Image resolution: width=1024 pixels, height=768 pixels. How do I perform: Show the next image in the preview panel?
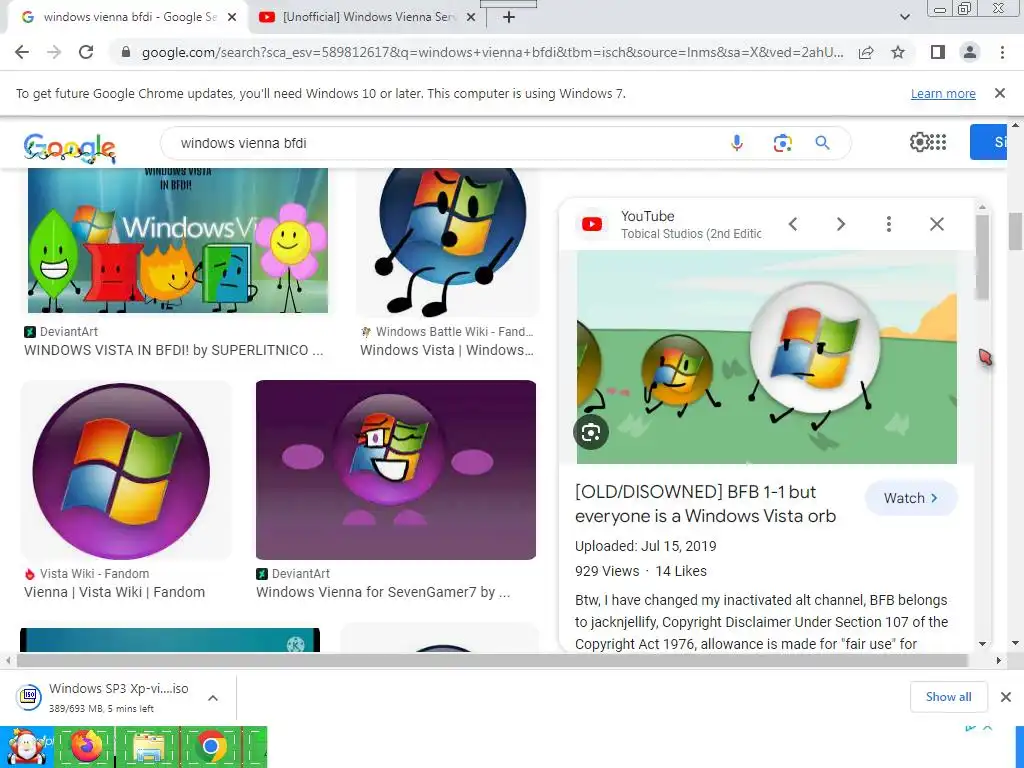(x=840, y=224)
